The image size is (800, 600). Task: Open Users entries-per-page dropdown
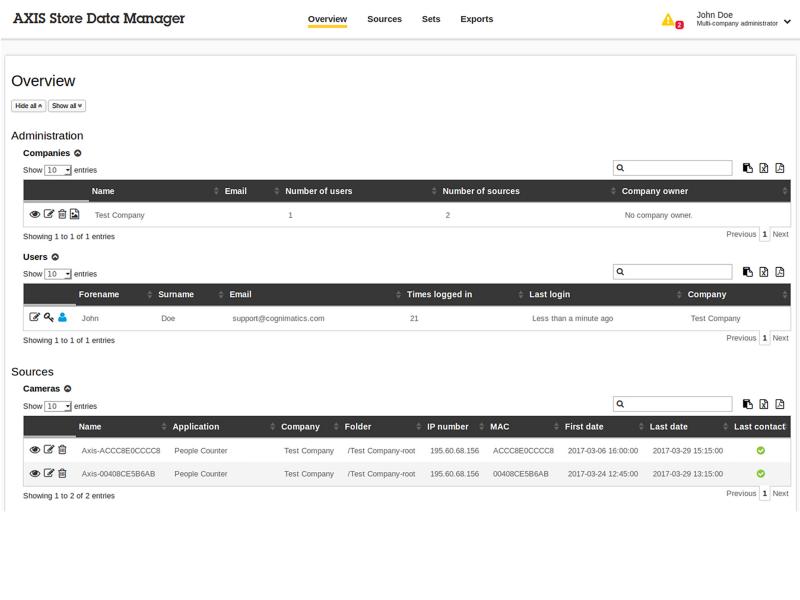58,274
